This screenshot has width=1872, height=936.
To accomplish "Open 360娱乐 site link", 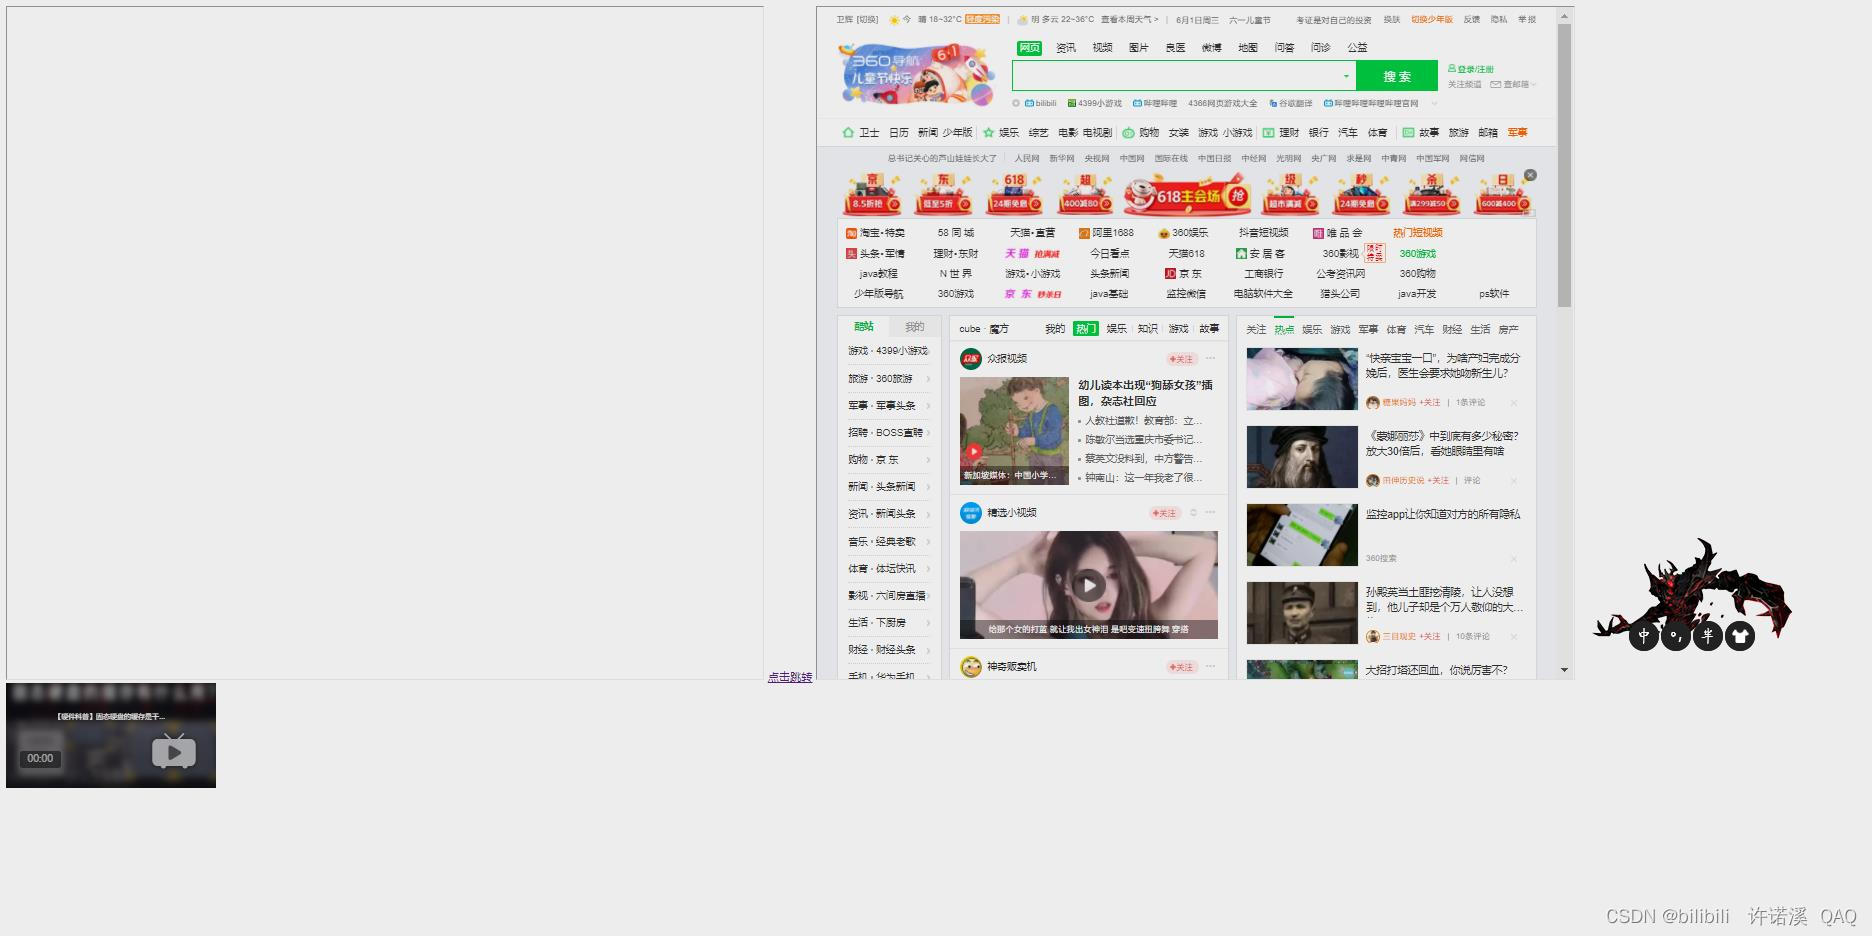I will [1183, 233].
